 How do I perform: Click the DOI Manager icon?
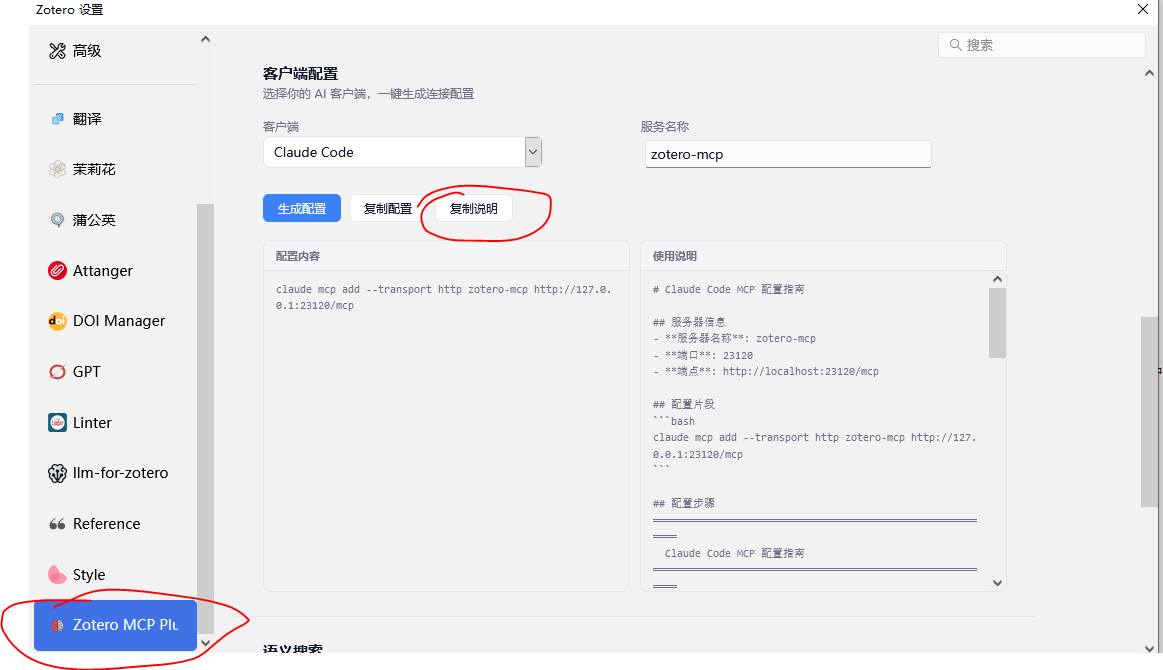coord(57,321)
